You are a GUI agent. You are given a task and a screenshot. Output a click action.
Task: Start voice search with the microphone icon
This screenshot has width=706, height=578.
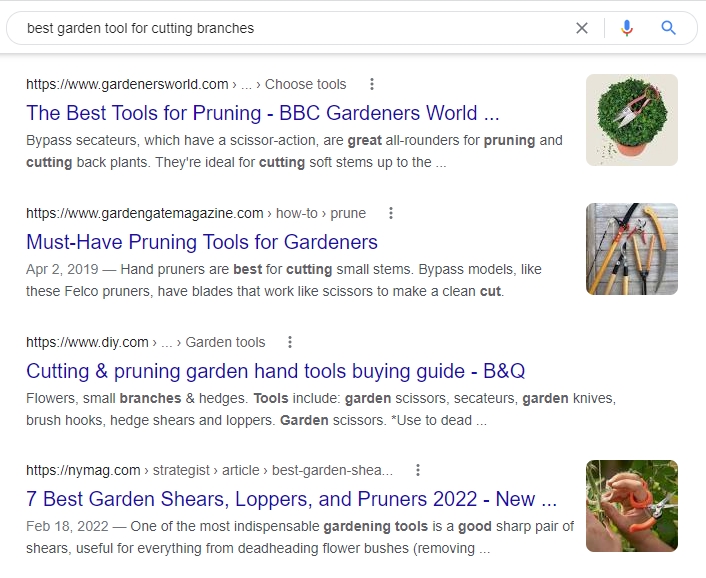(x=626, y=28)
